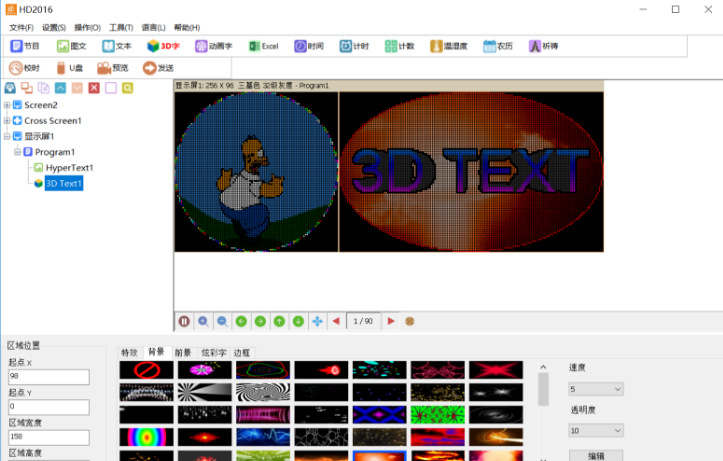Open the 透明度 transparency dropdown
The height and width of the screenshot is (461, 723).
(x=596, y=431)
